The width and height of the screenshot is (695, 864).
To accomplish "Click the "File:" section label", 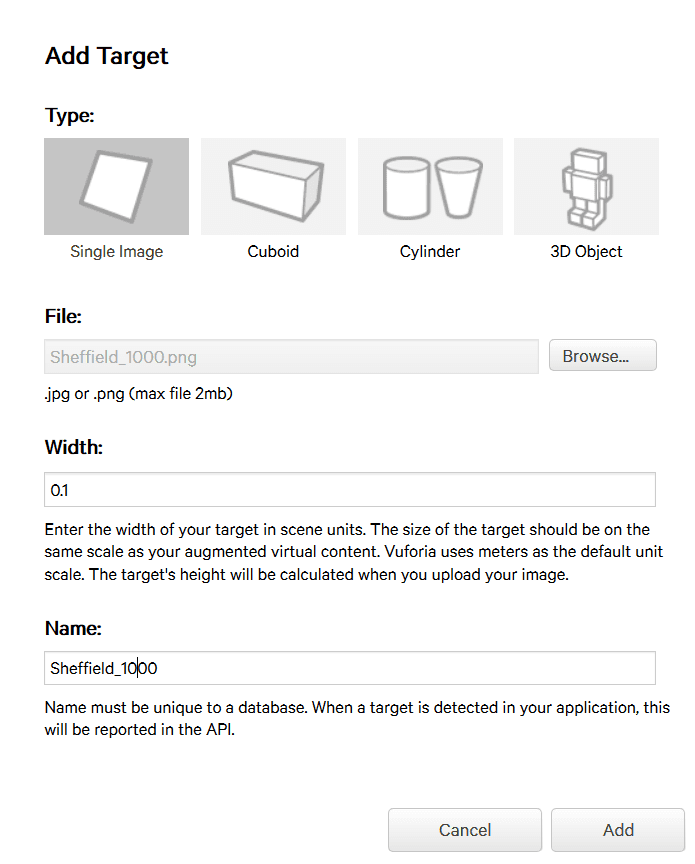I will click(63, 316).
